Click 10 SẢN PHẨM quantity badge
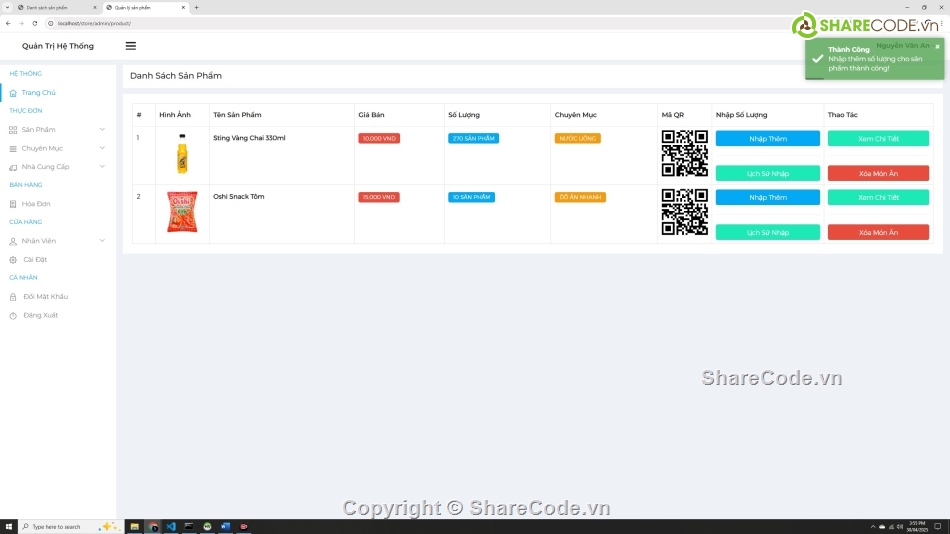 point(471,198)
